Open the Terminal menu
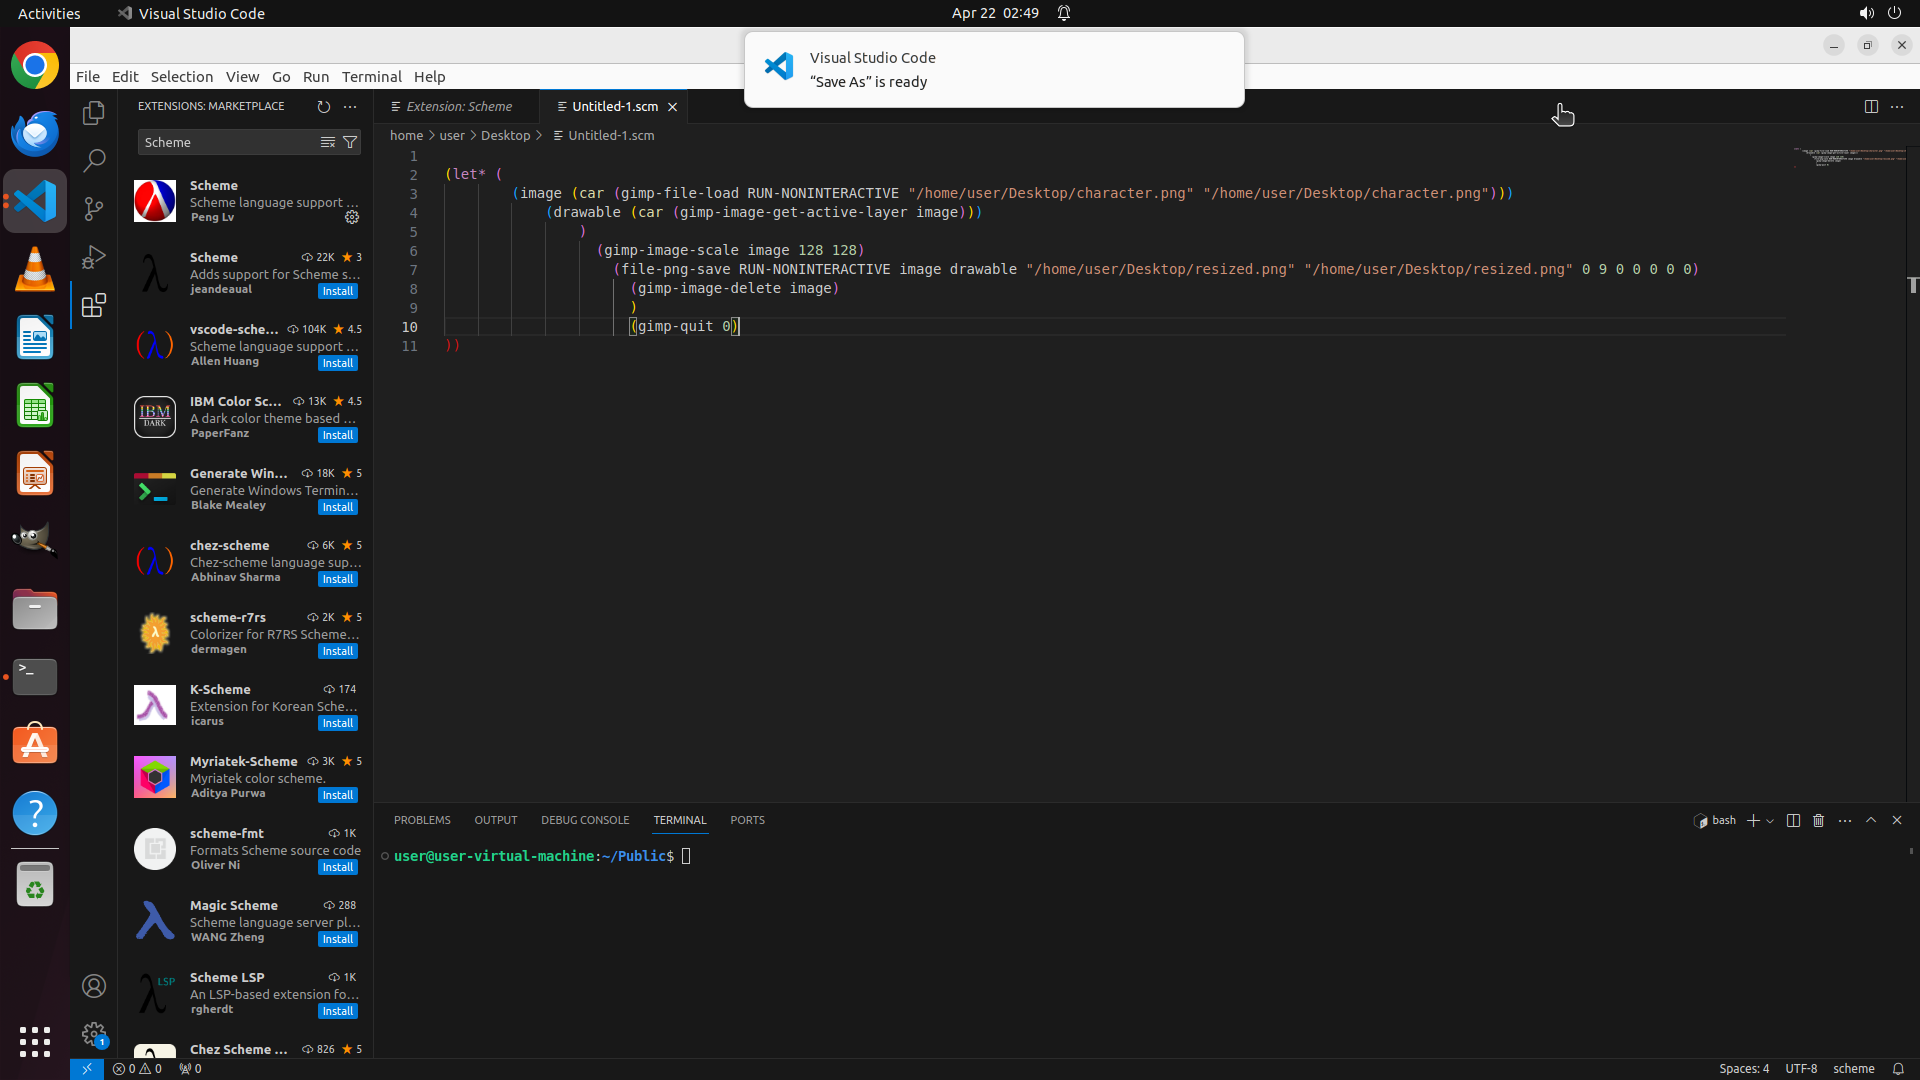 (x=371, y=76)
